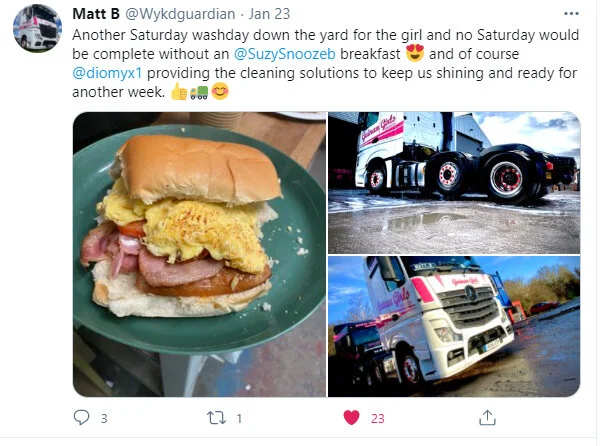Open the truck rear wheels photo
The width and height of the screenshot is (603, 446).
click(454, 183)
